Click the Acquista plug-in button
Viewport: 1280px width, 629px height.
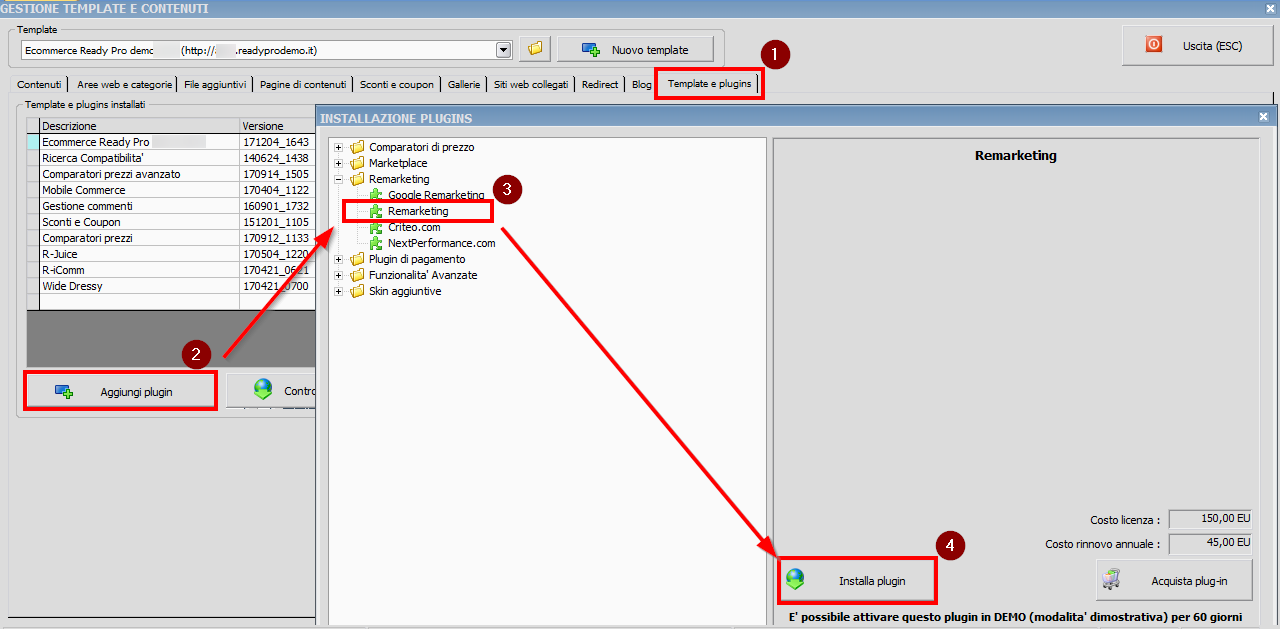[x=1174, y=580]
